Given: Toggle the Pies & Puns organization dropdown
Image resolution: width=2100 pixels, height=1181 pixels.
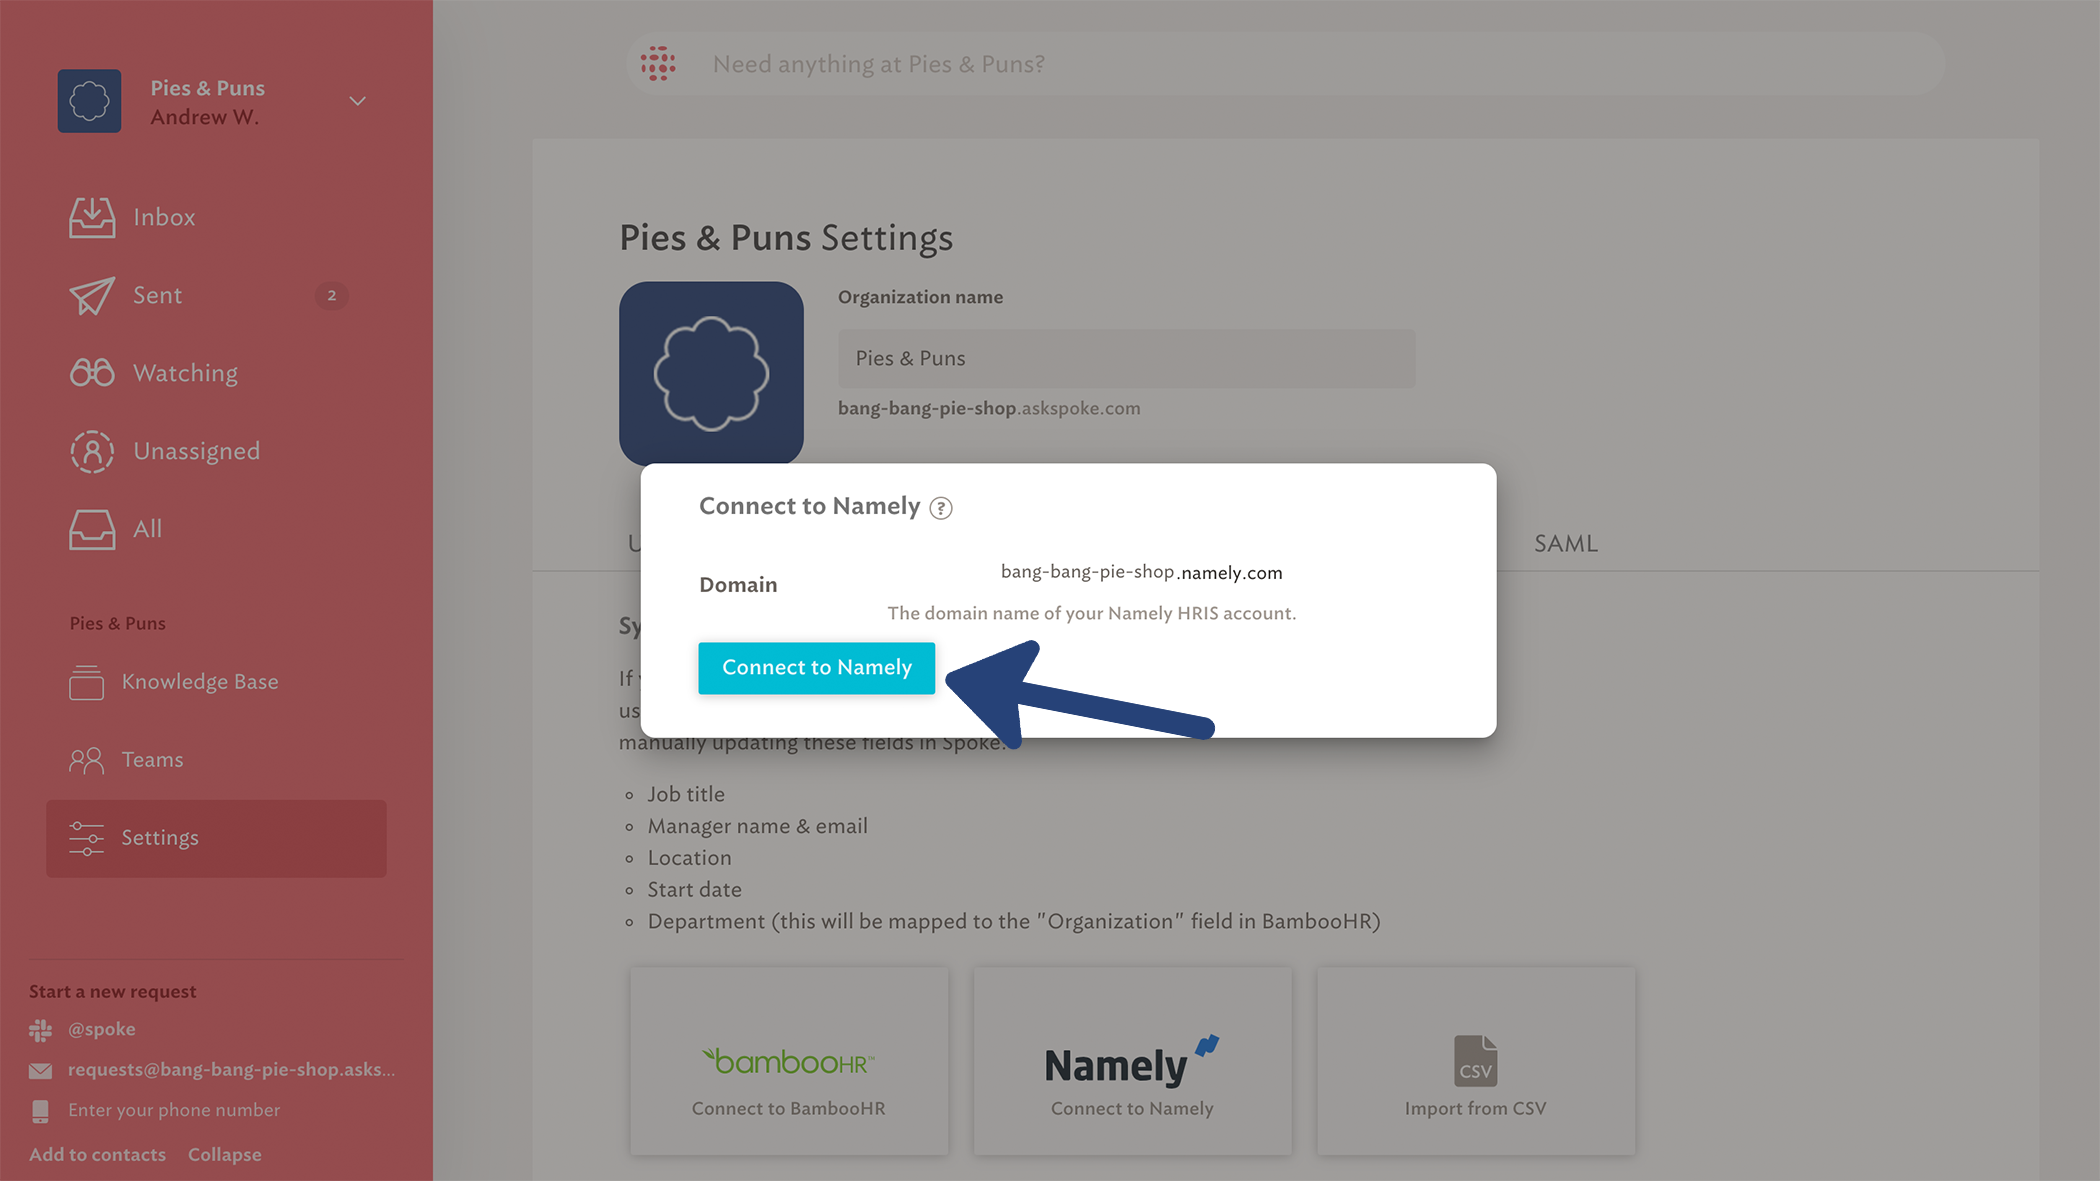Looking at the screenshot, I should coord(358,101).
